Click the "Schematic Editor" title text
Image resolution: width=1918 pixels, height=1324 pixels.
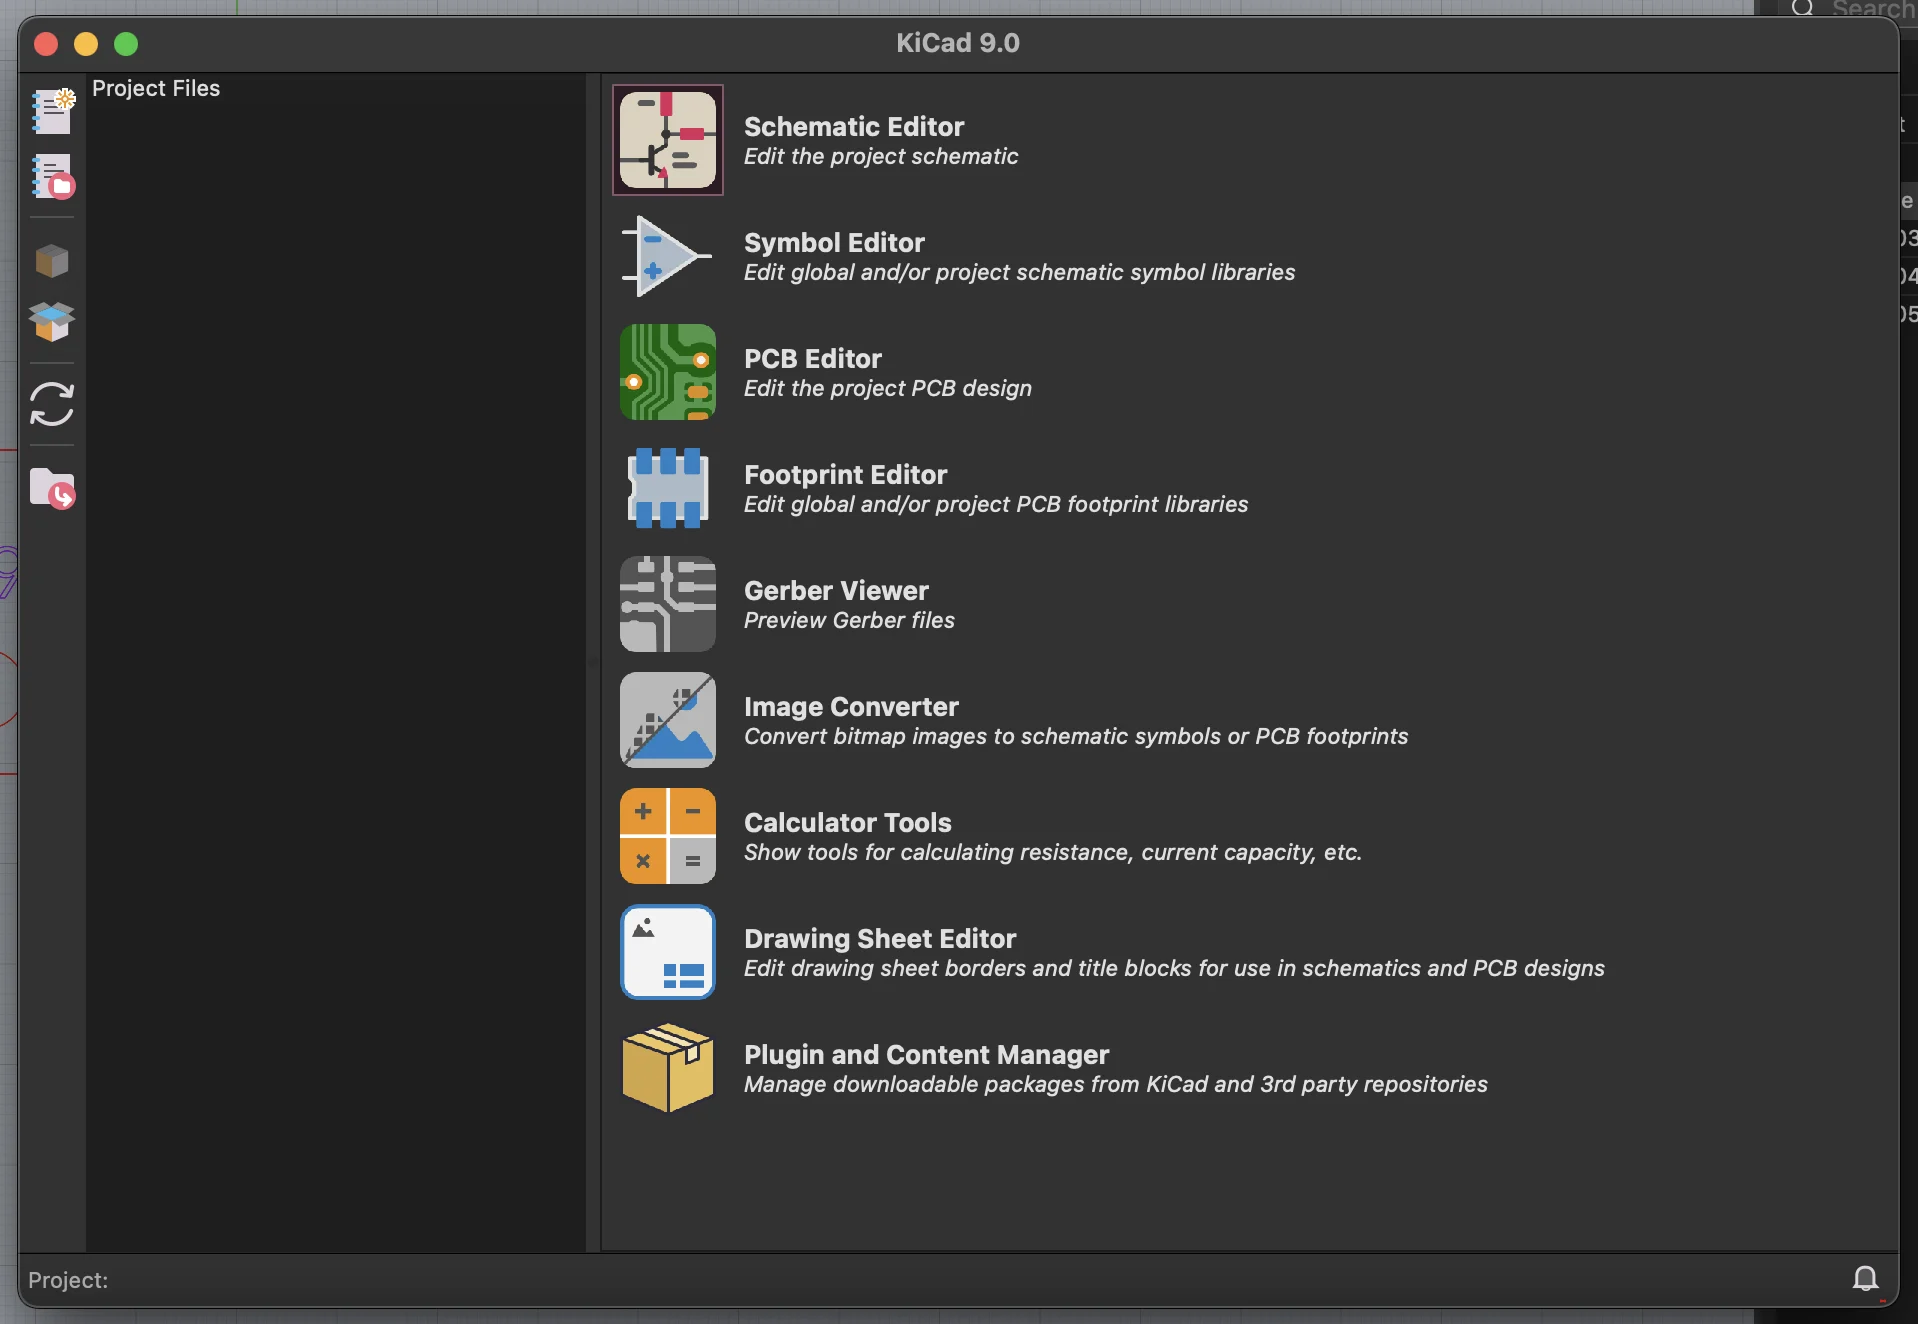click(x=854, y=126)
